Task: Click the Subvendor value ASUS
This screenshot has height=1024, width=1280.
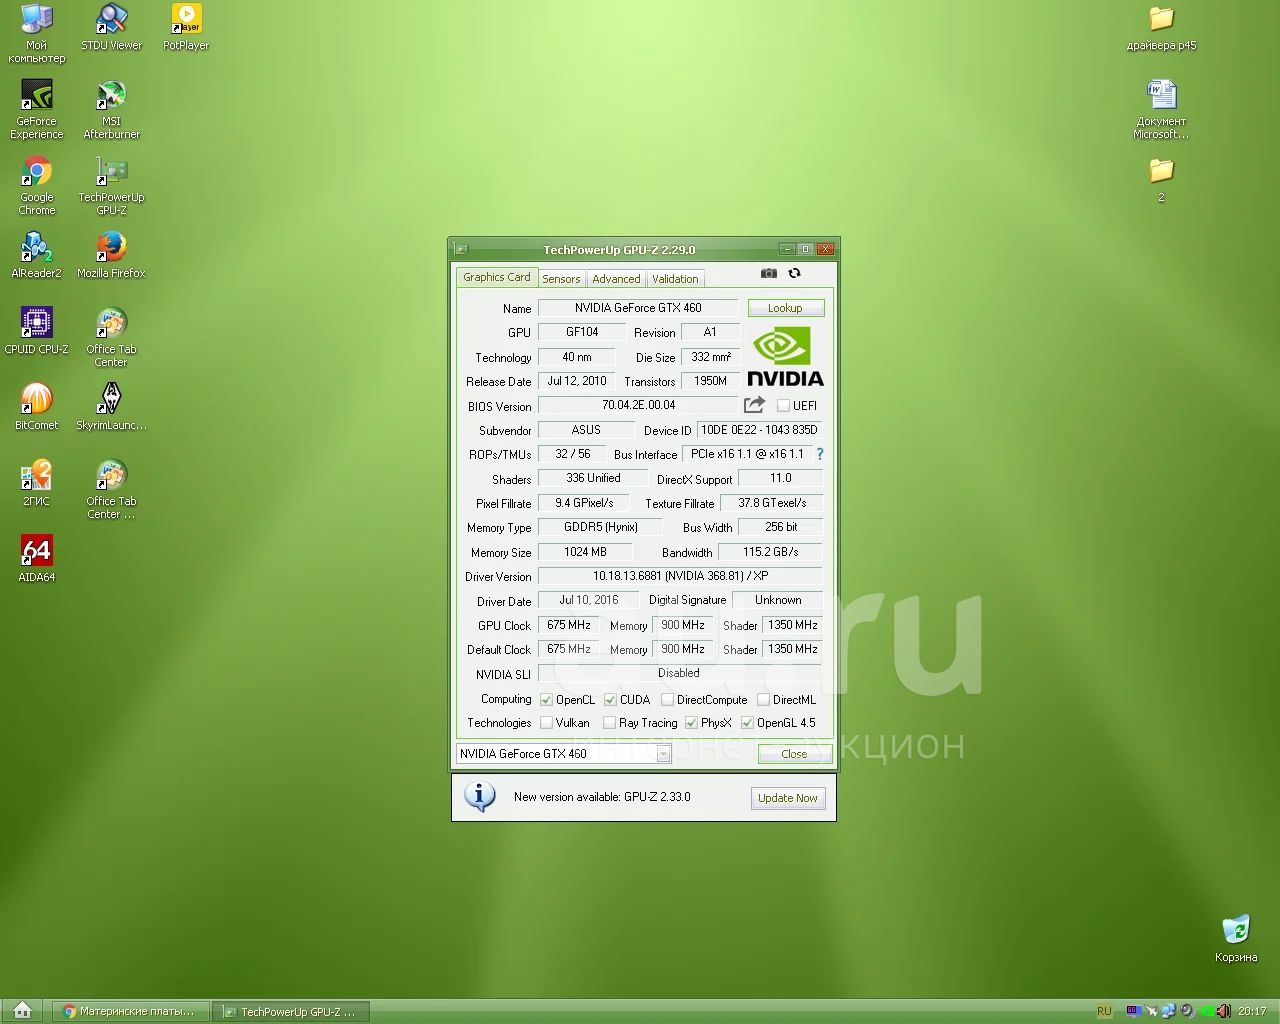Action: [x=586, y=430]
